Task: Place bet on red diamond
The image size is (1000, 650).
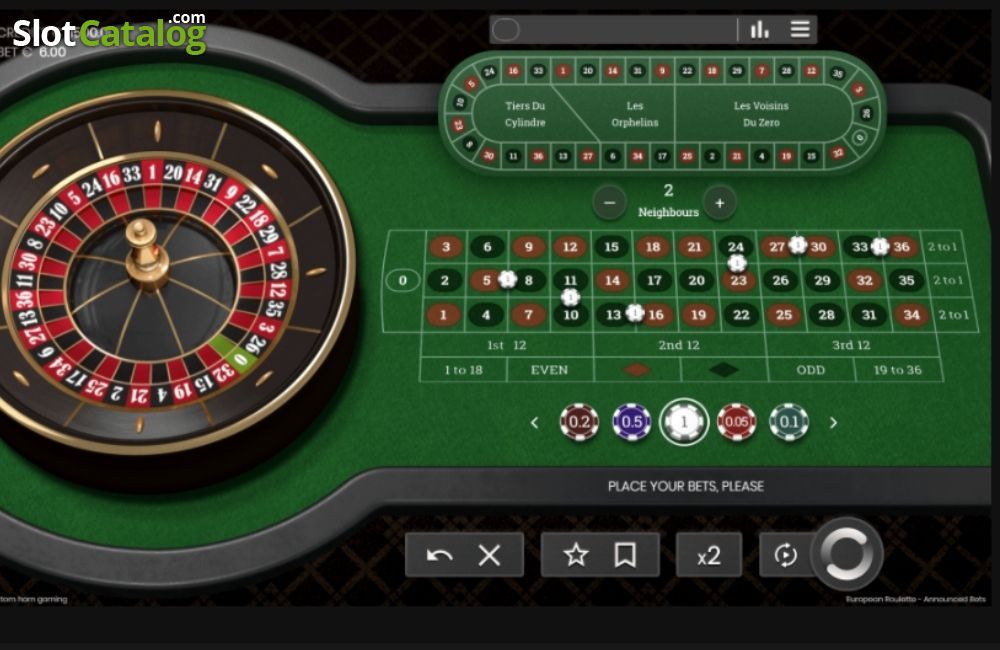Action: point(636,370)
